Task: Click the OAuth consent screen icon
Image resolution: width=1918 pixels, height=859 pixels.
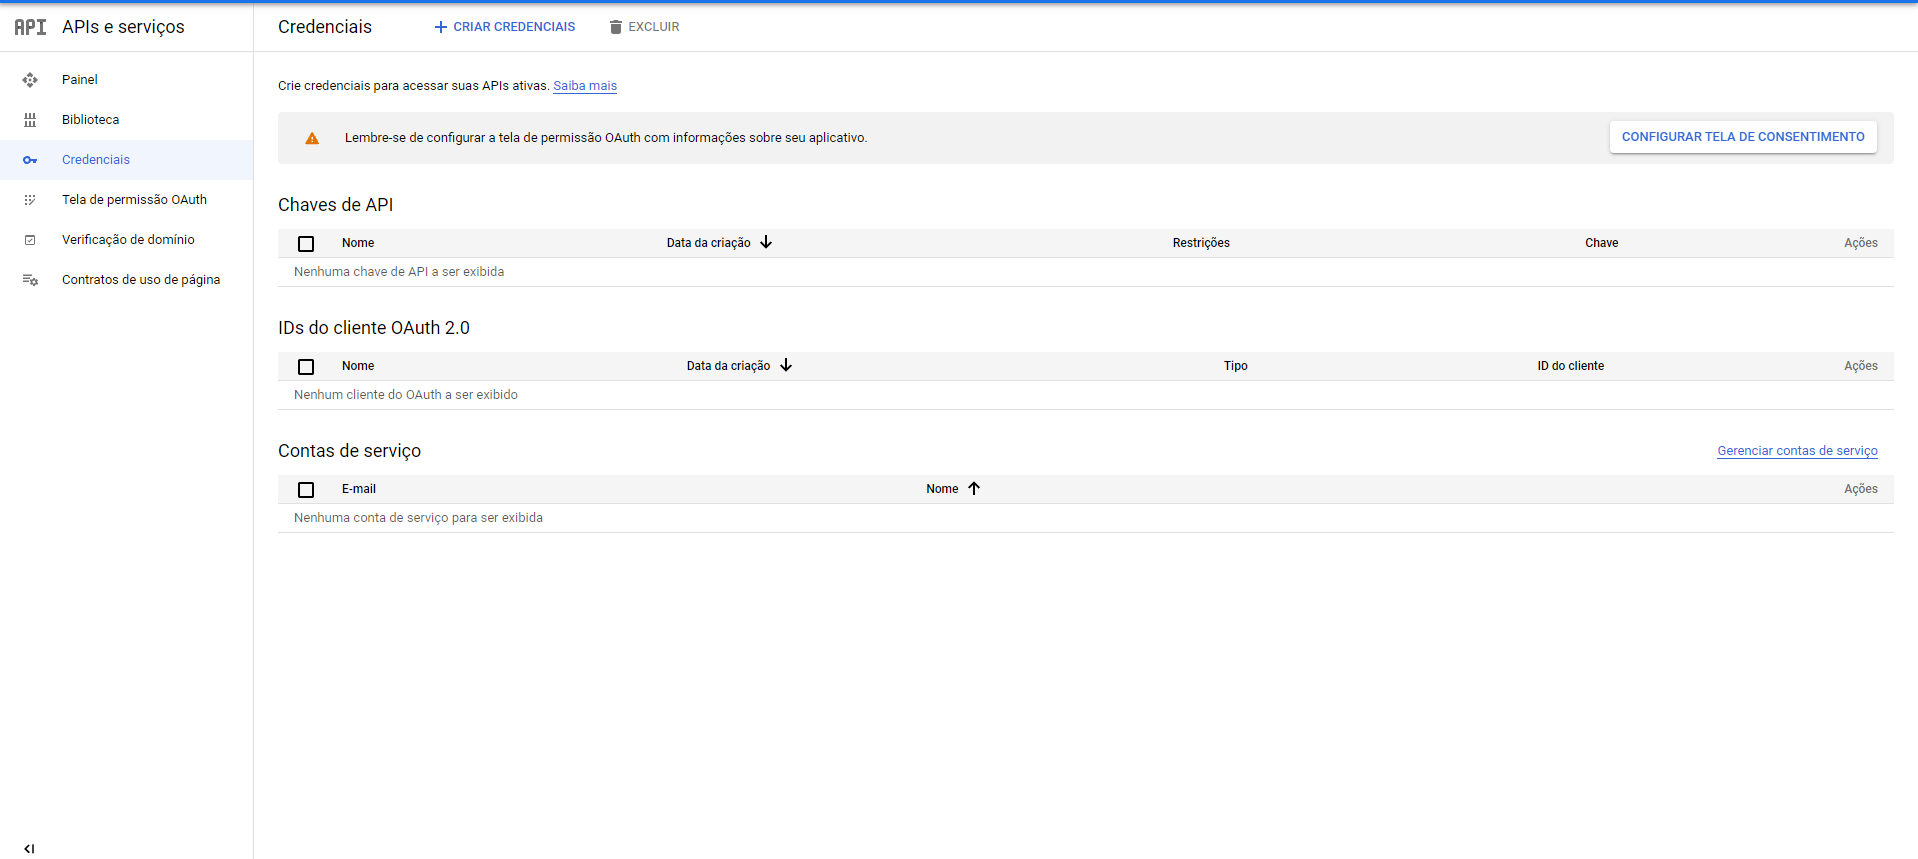Action: tap(30, 200)
